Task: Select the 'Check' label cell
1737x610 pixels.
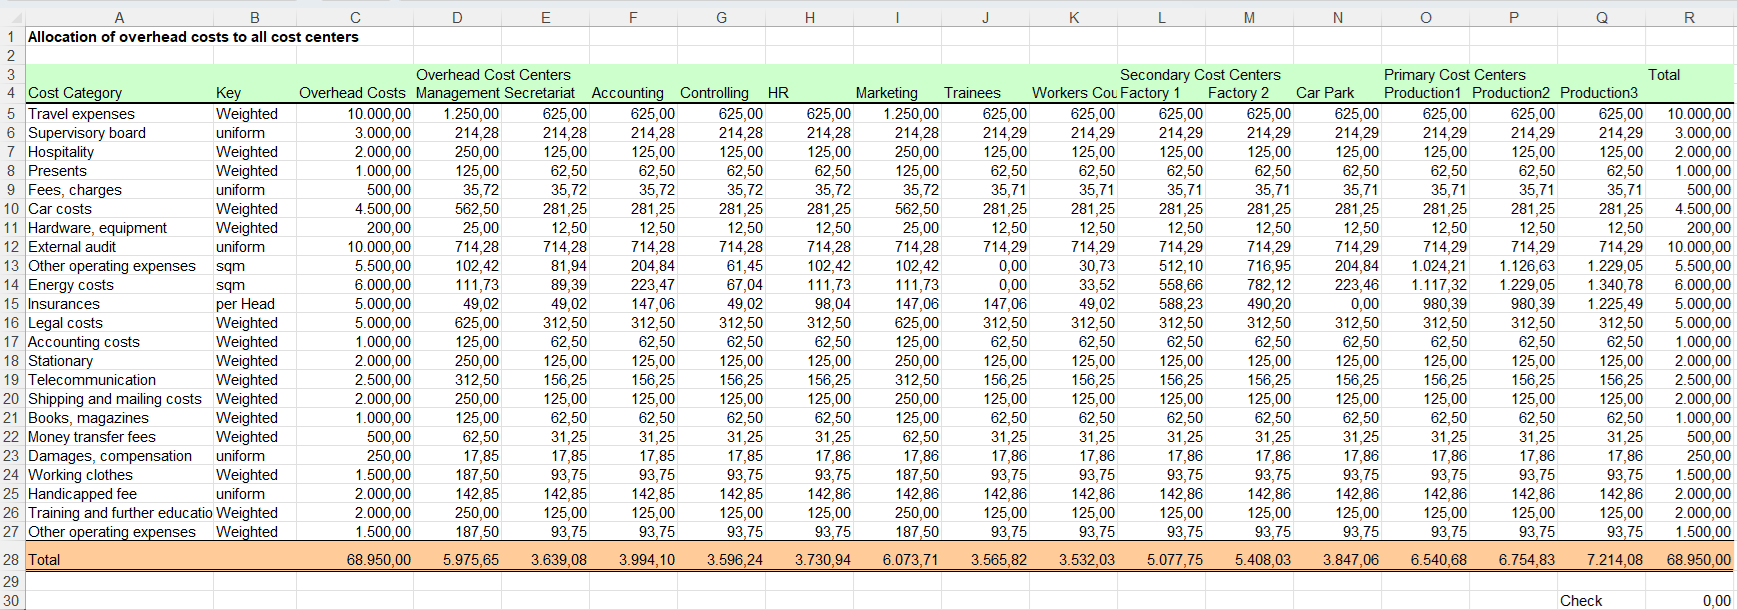Action: pyautogui.click(x=1581, y=601)
